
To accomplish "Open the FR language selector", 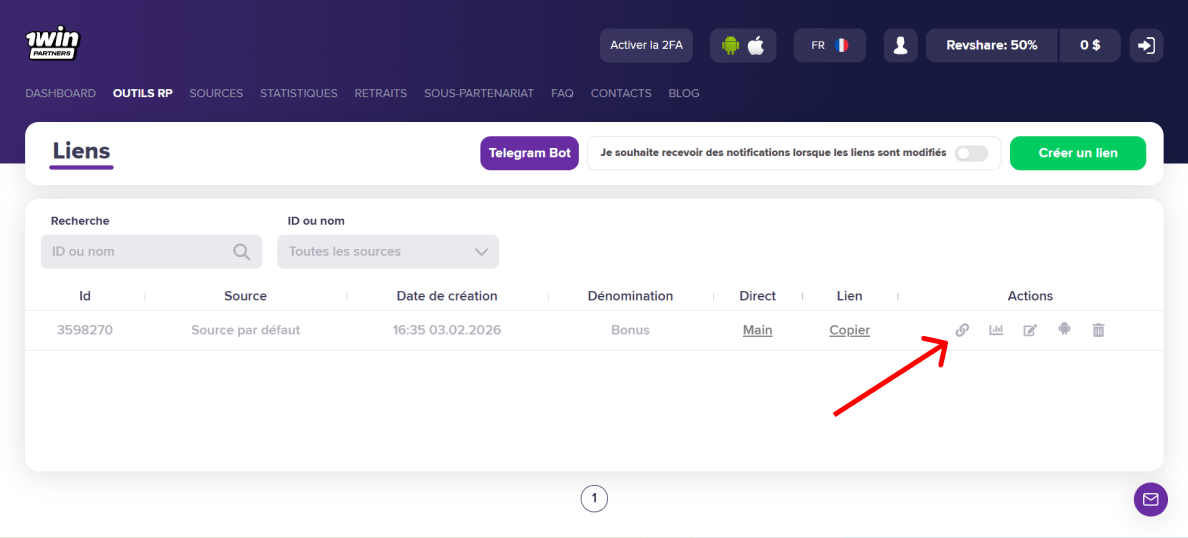I will (x=829, y=45).
